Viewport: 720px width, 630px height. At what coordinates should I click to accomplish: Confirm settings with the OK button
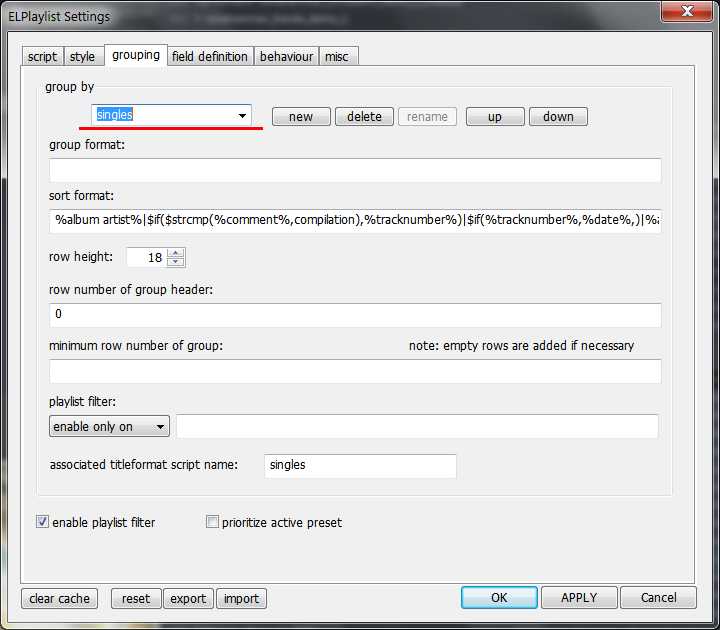pos(499,597)
